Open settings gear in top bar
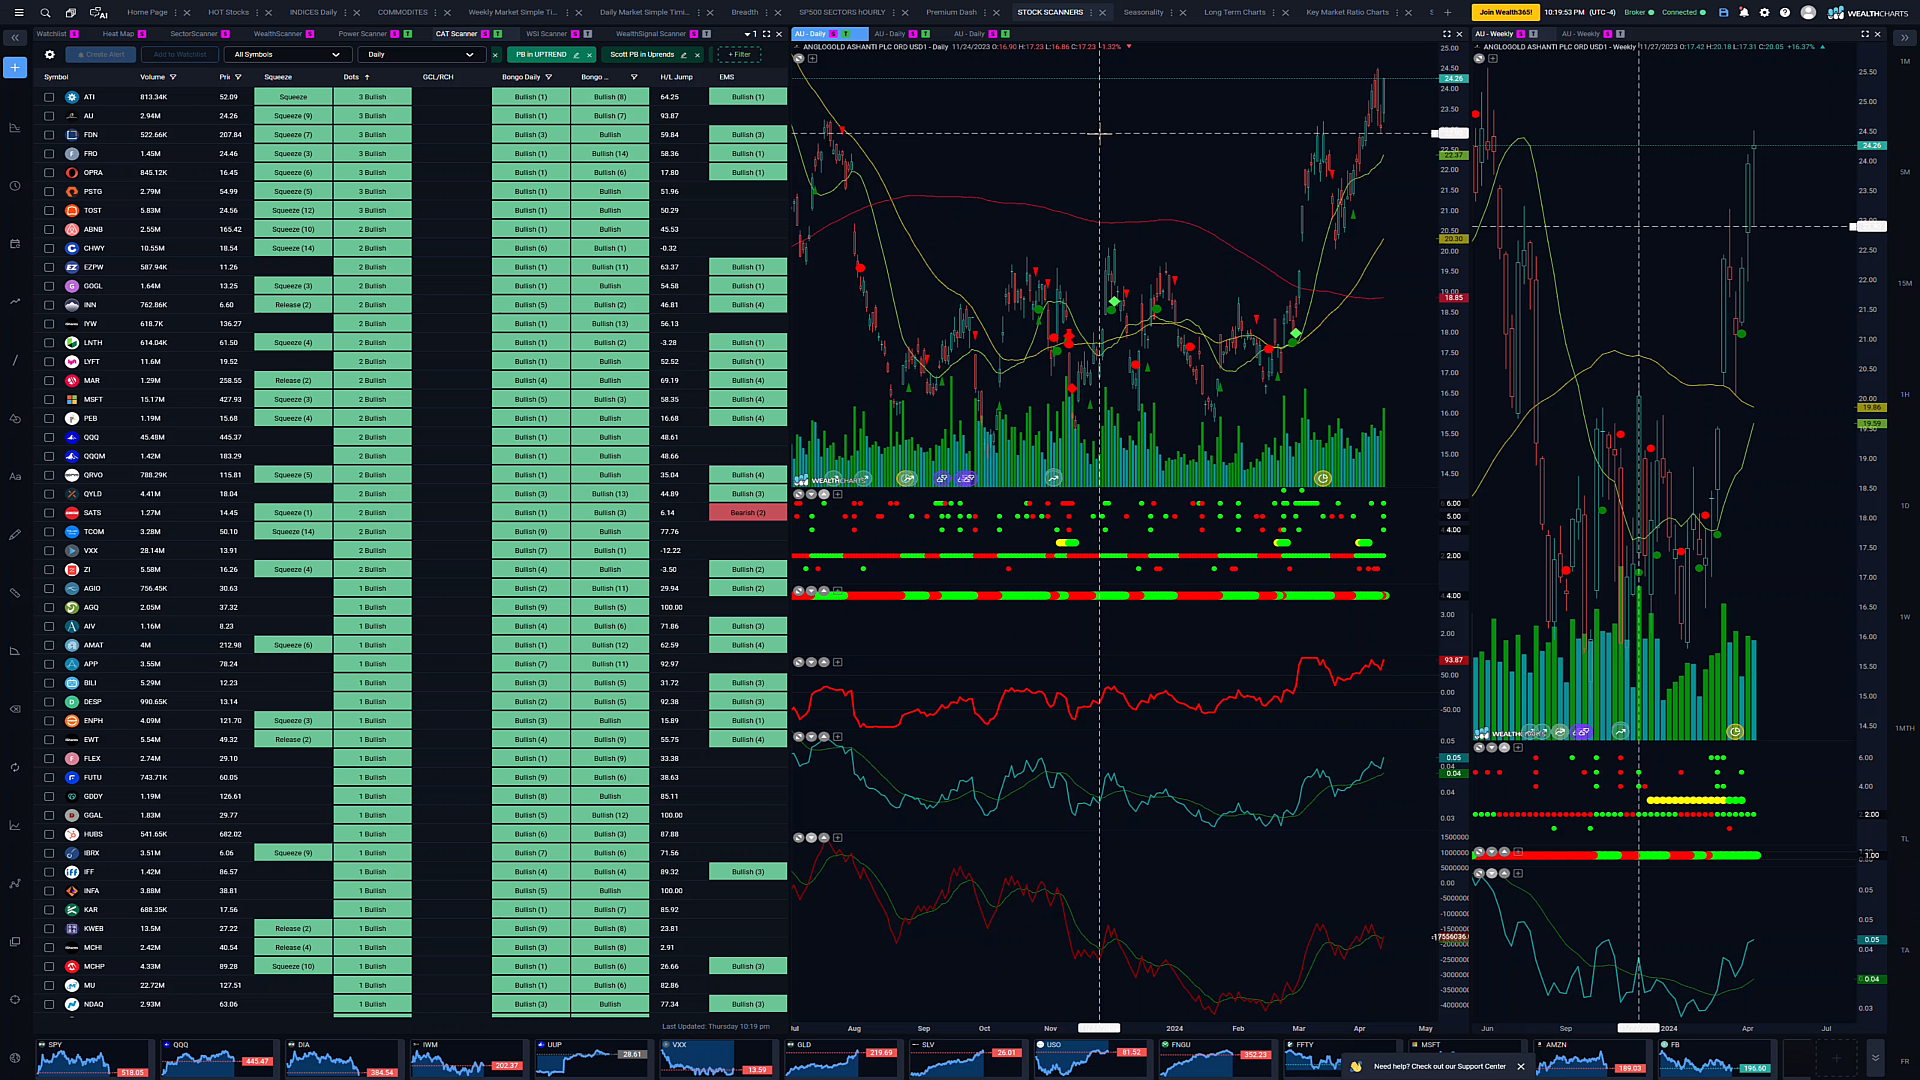Viewport: 1920px width, 1080px height. pyautogui.click(x=1764, y=13)
